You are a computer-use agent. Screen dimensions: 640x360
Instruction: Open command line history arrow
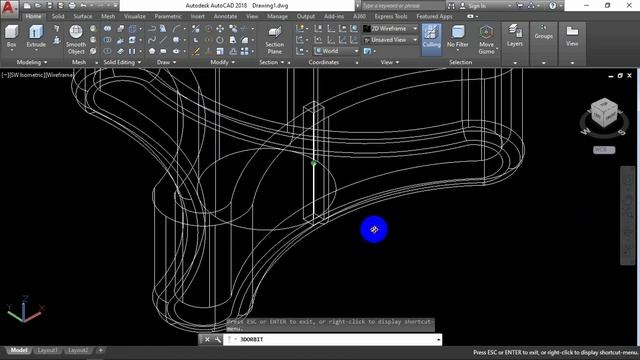pos(438,340)
